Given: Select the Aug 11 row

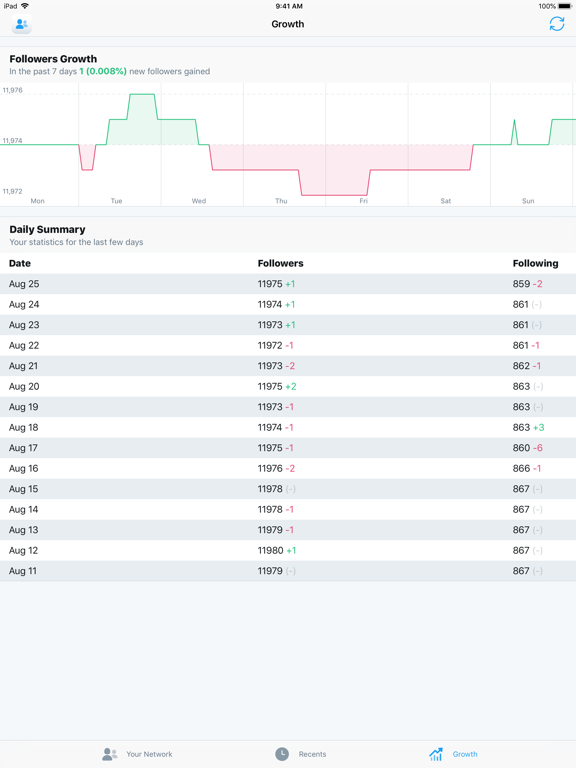Looking at the screenshot, I should click(288, 571).
